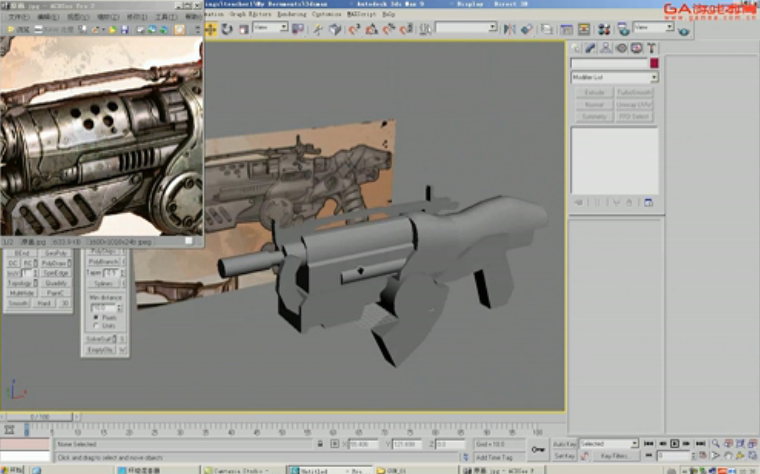Image resolution: width=760 pixels, height=474 pixels.
Task: Click the PolyBranch button
Action: 103,262
